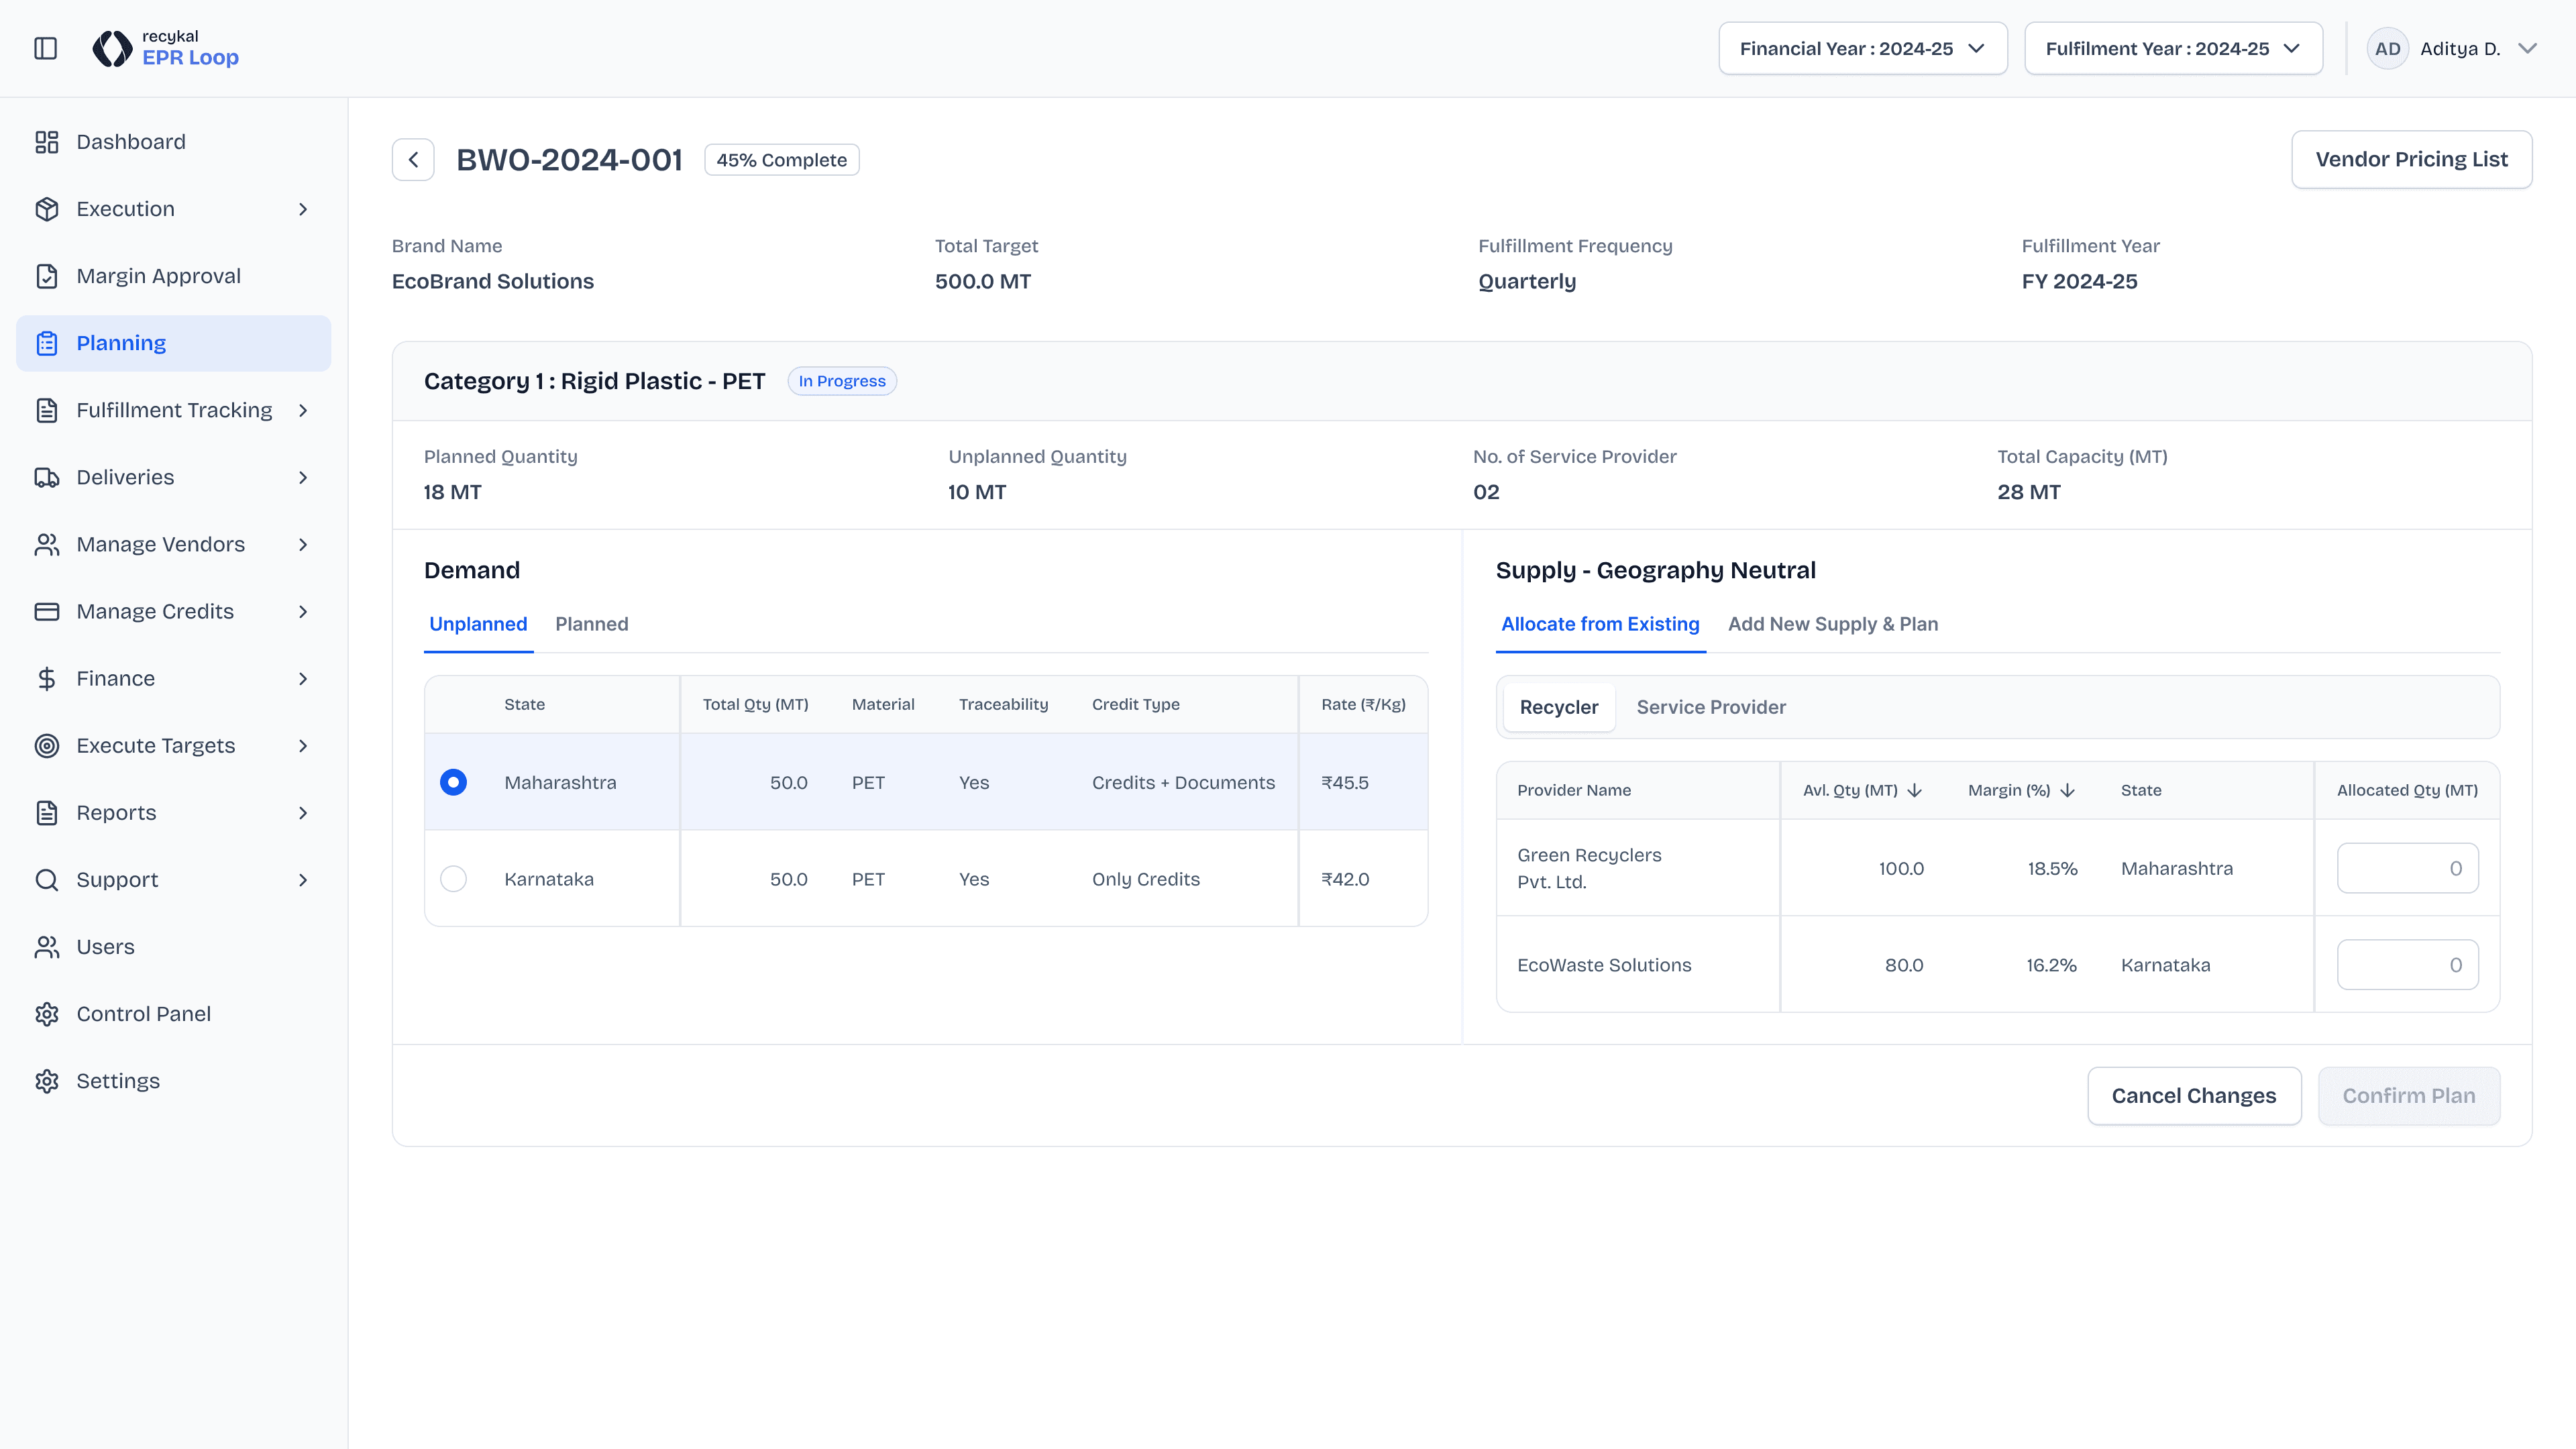This screenshot has height=1449, width=2576.
Task: Sort by Avl. Qty arrow icon
Action: 1915,790
